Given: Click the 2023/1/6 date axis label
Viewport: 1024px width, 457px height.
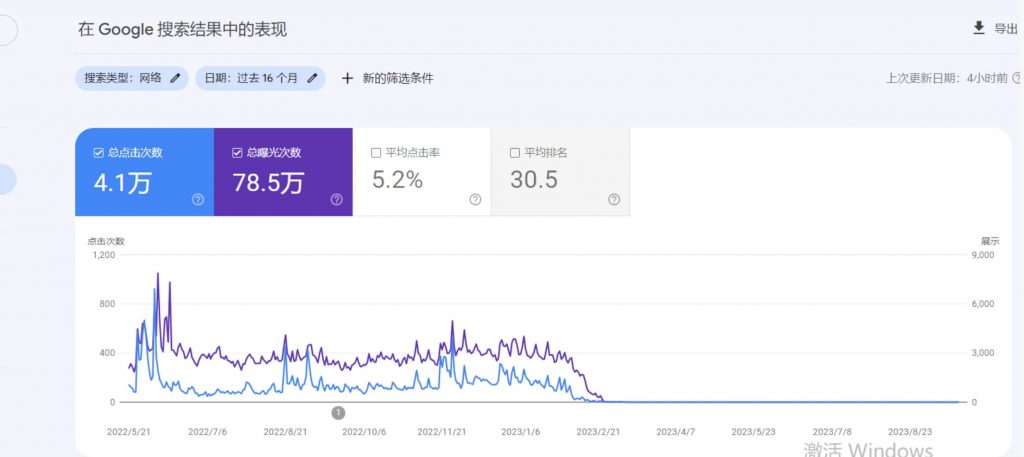Looking at the screenshot, I should click(x=520, y=432).
